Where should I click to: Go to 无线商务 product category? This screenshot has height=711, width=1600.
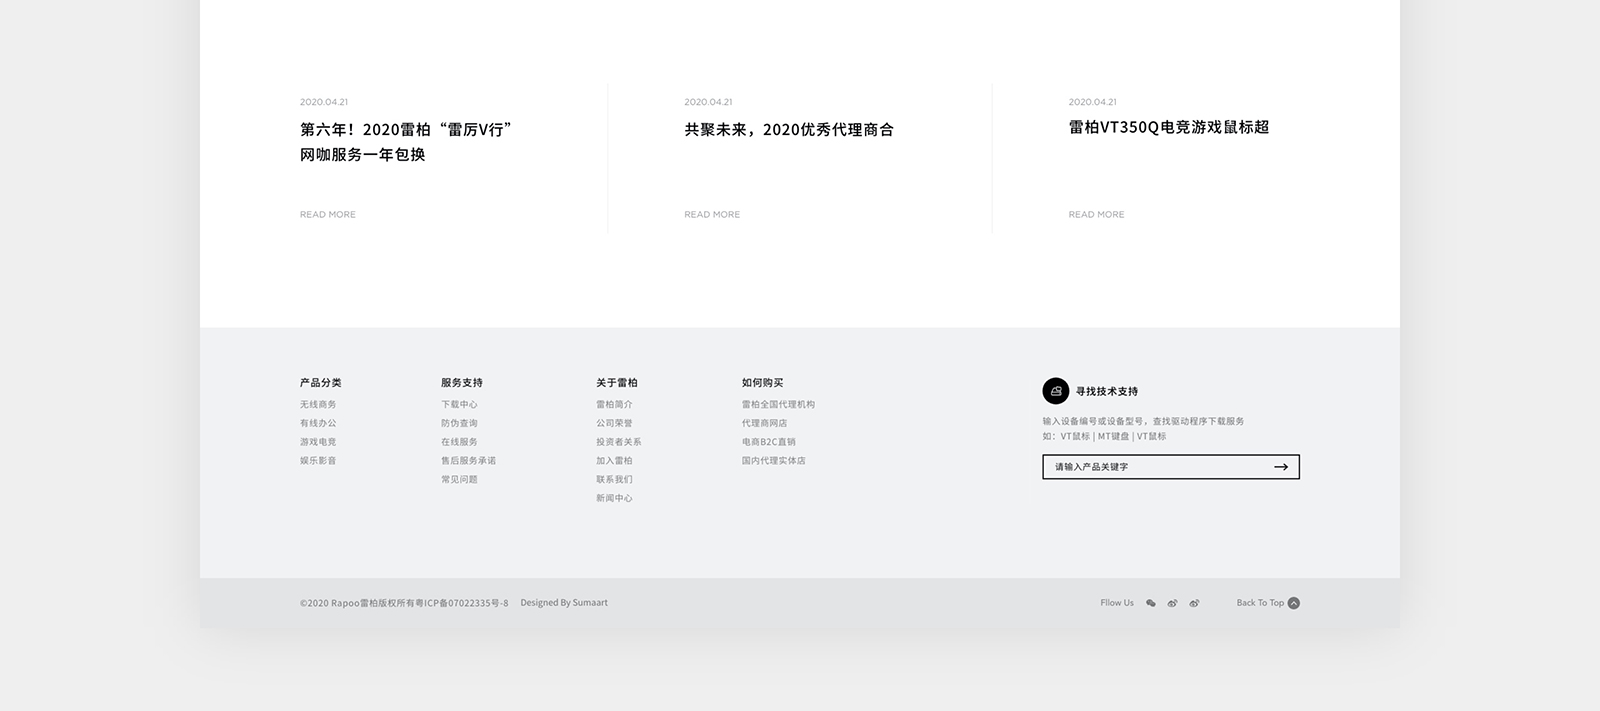pos(318,405)
